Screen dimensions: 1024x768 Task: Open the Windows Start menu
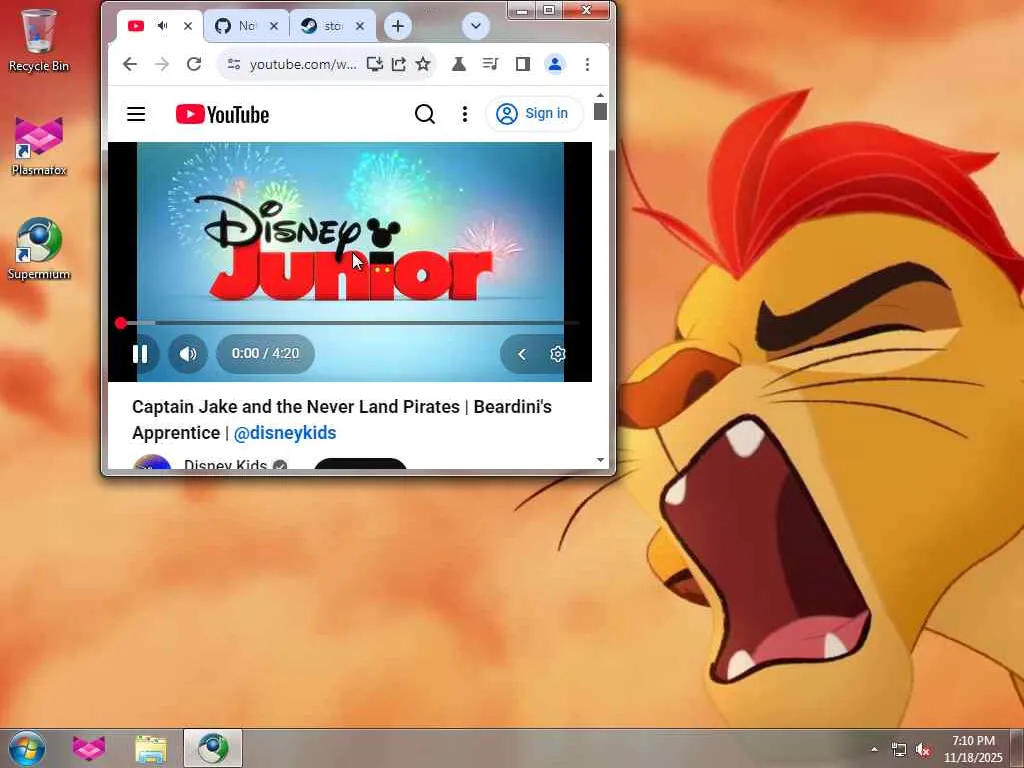tap(27, 748)
